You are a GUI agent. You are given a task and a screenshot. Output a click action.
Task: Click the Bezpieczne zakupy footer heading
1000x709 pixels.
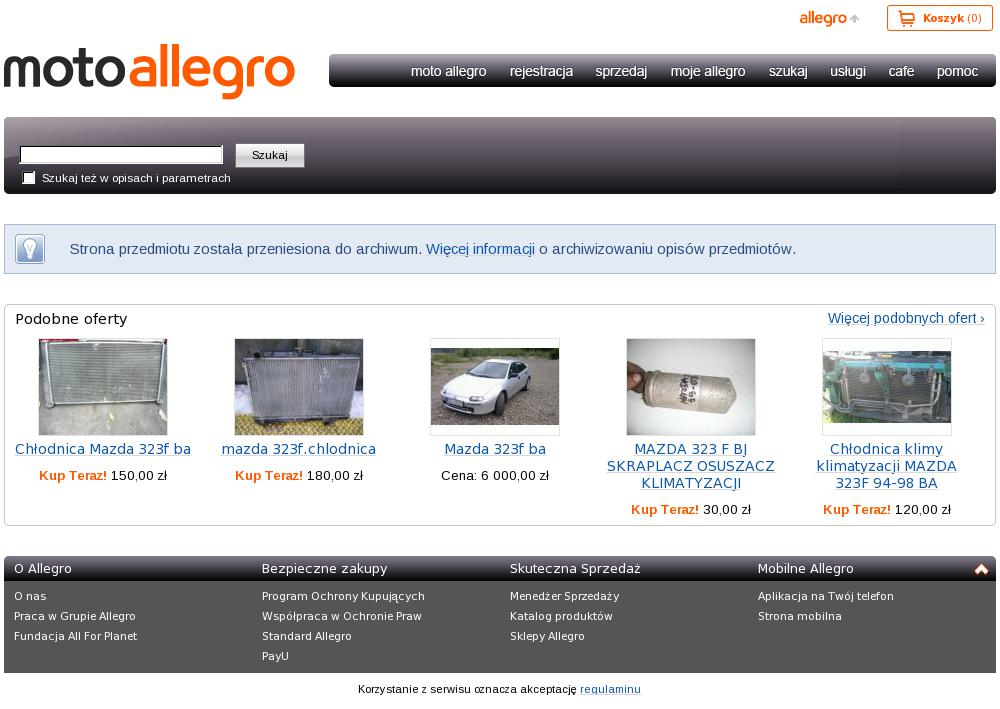(325, 569)
